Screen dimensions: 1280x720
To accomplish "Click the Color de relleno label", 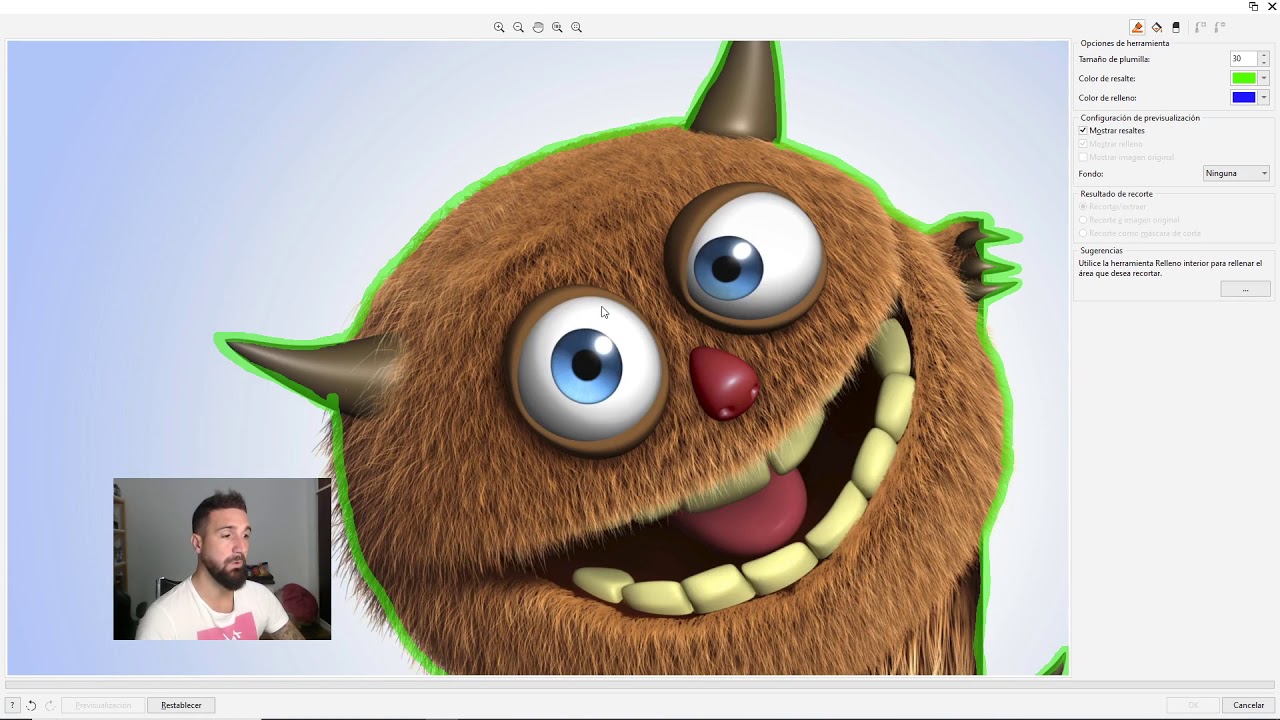I will tap(1107, 98).
